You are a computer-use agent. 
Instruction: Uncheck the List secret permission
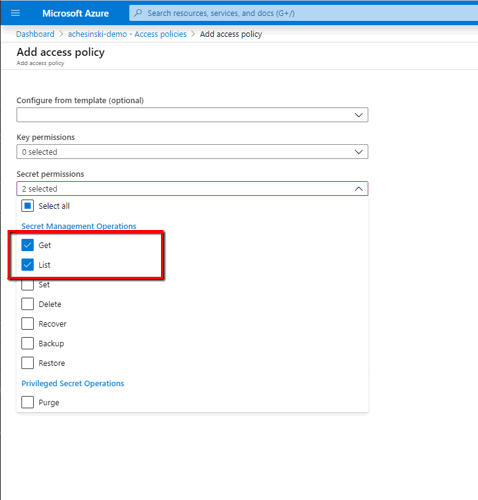pyautogui.click(x=27, y=265)
